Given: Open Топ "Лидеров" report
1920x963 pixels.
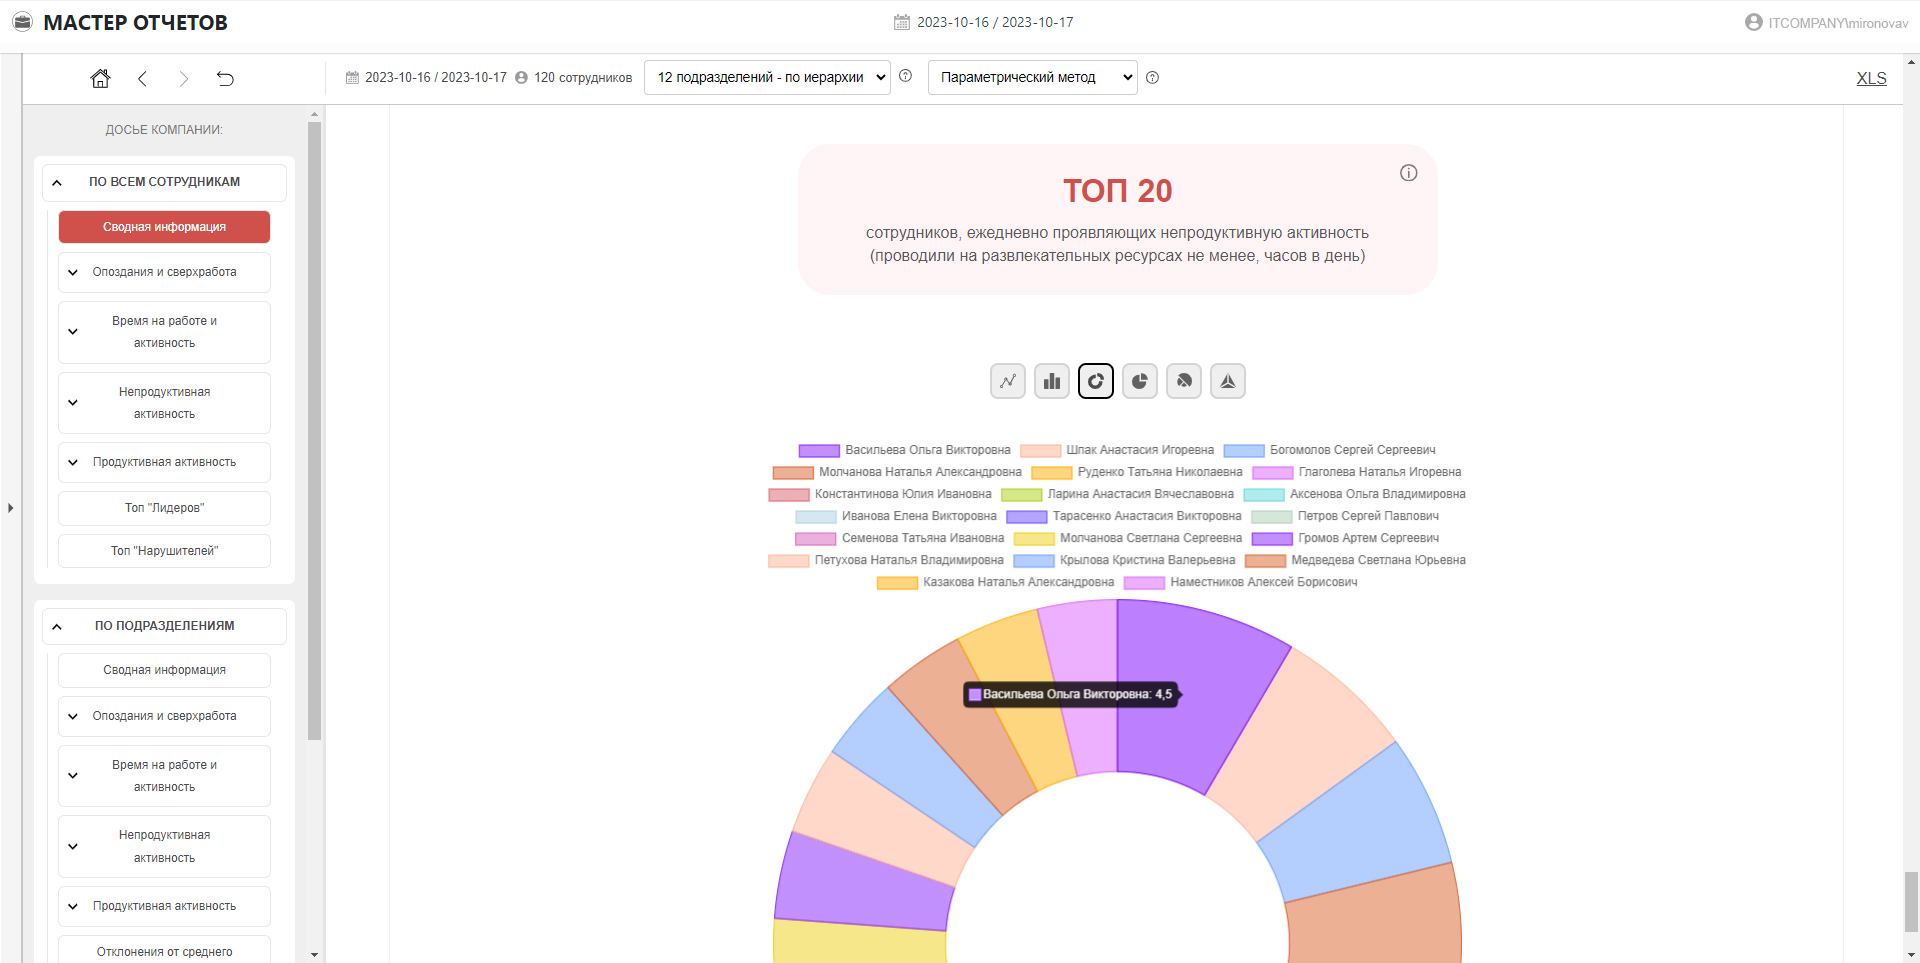Looking at the screenshot, I should click(164, 508).
